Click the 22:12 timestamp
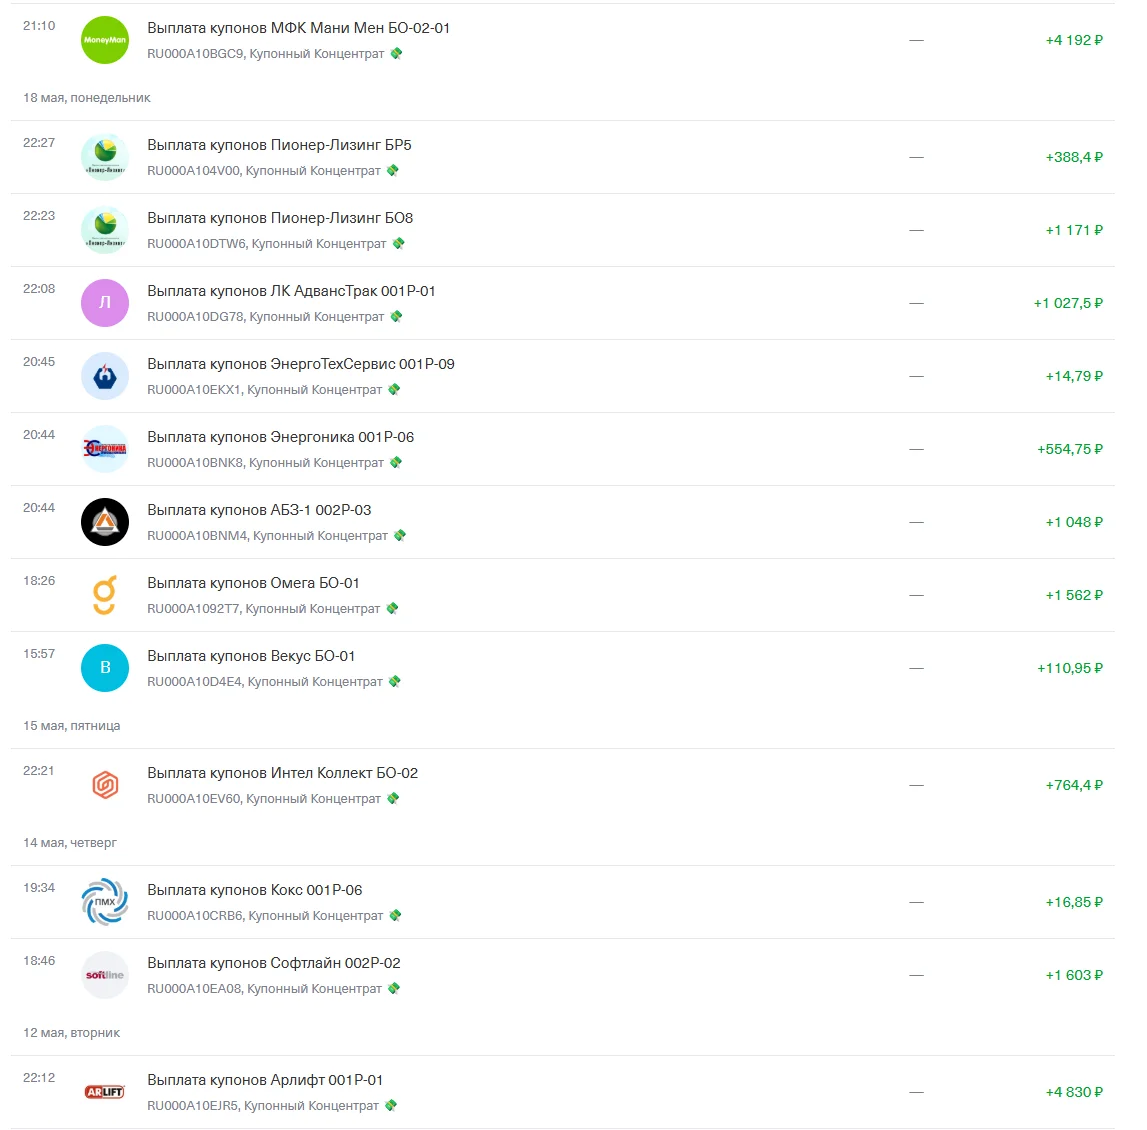The image size is (1147, 1130). (39, 1077)
